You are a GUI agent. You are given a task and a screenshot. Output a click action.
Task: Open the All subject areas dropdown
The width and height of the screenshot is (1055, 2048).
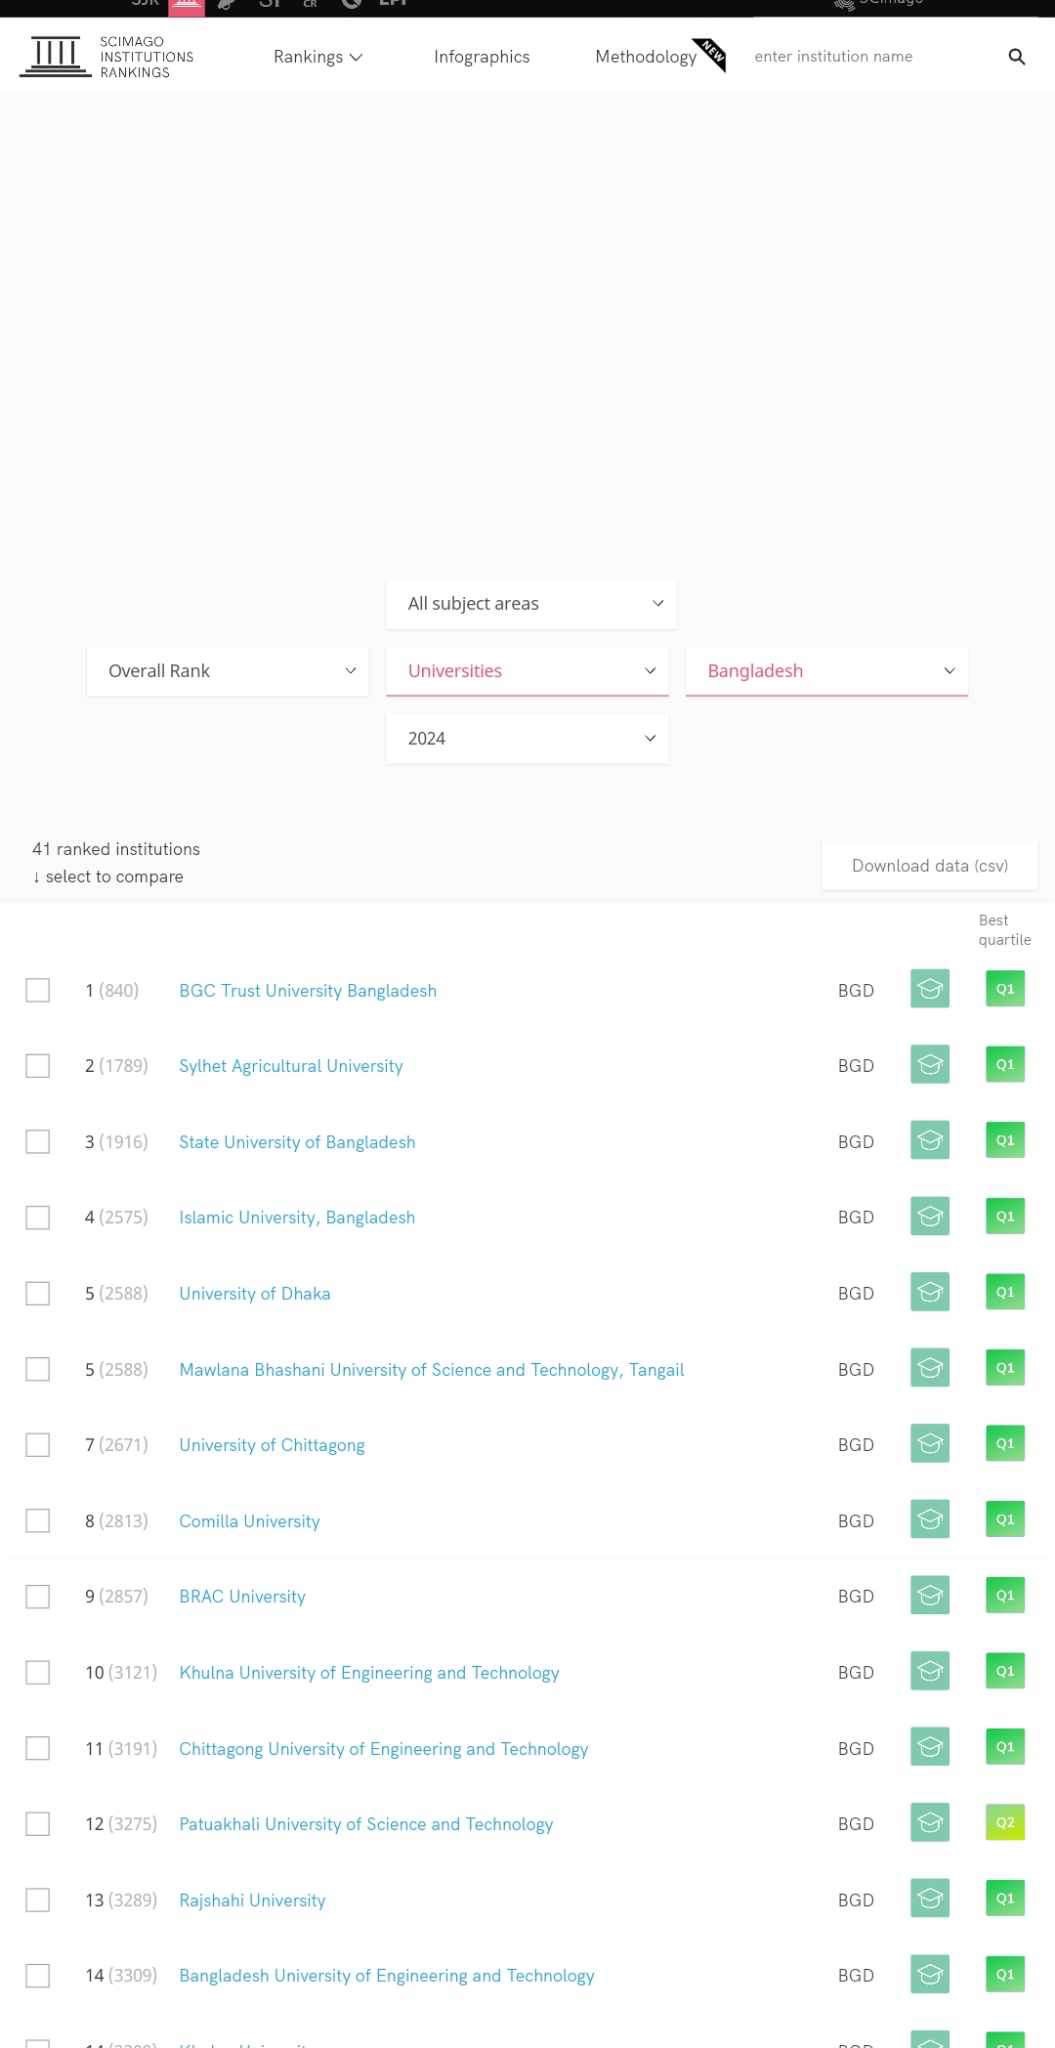coord(531,604)
